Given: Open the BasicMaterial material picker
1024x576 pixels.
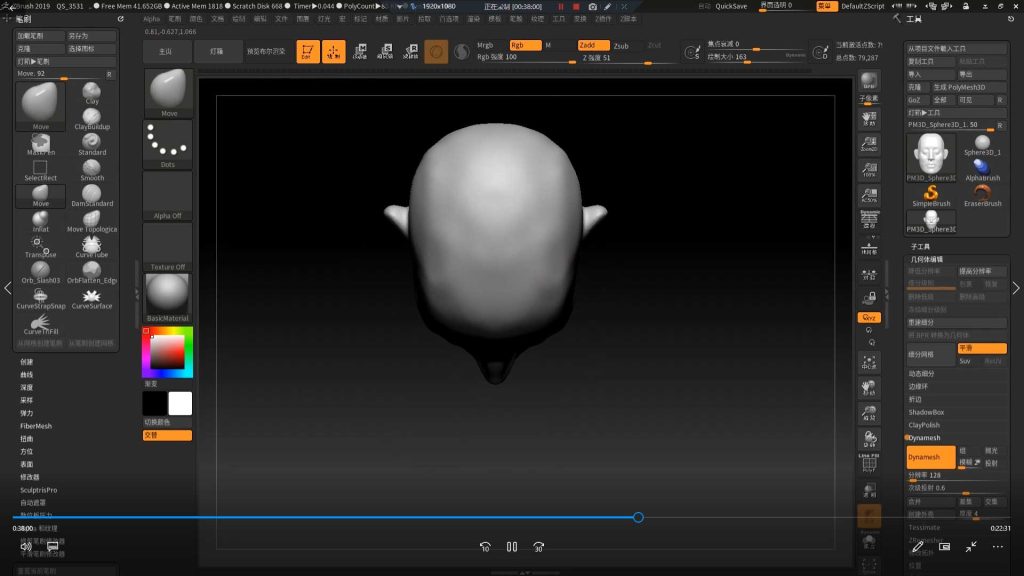Looking at the screenshot, I should tap(168, 298).
